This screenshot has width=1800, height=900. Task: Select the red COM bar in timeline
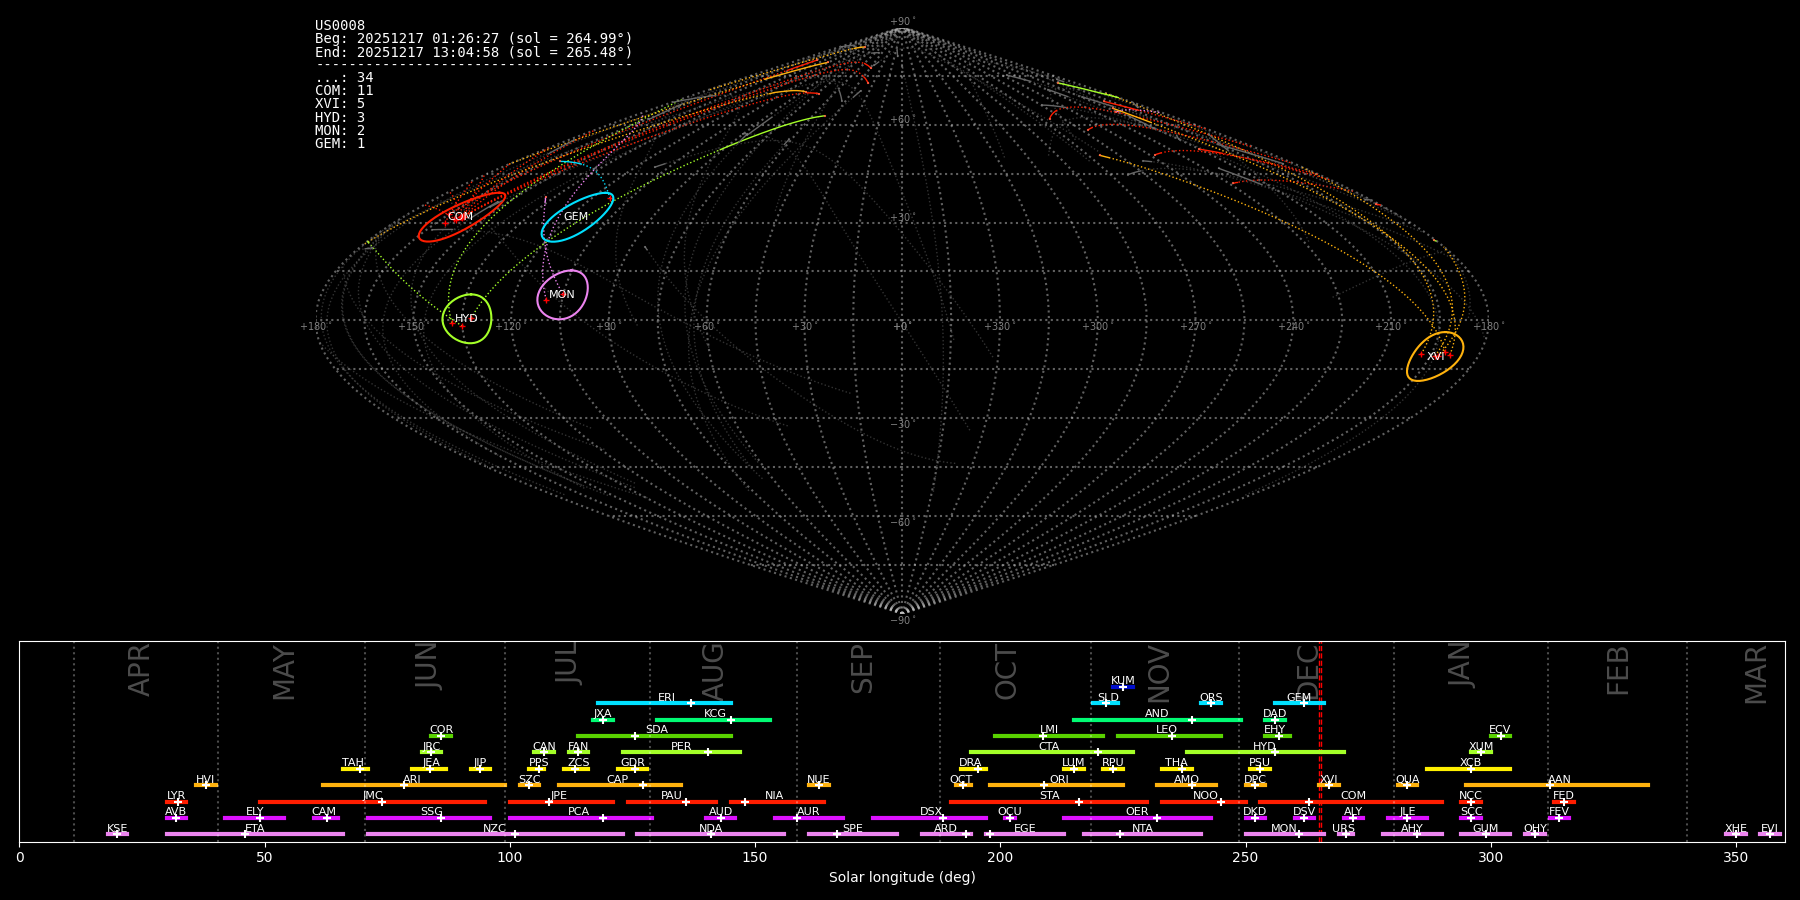coord(1351,802)
